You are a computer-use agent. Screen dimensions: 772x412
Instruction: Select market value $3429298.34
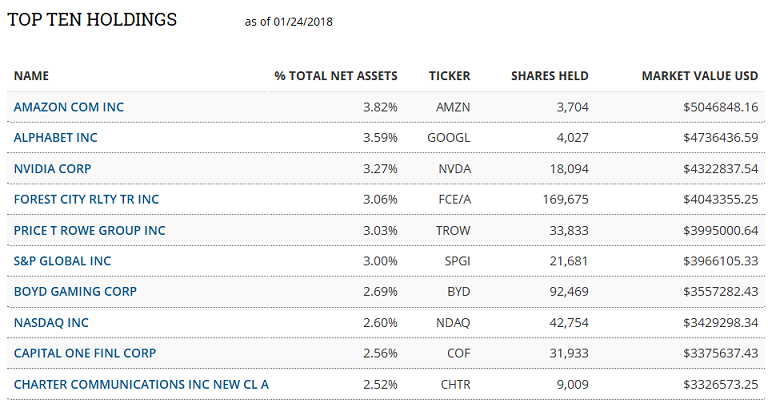(720, 322)
